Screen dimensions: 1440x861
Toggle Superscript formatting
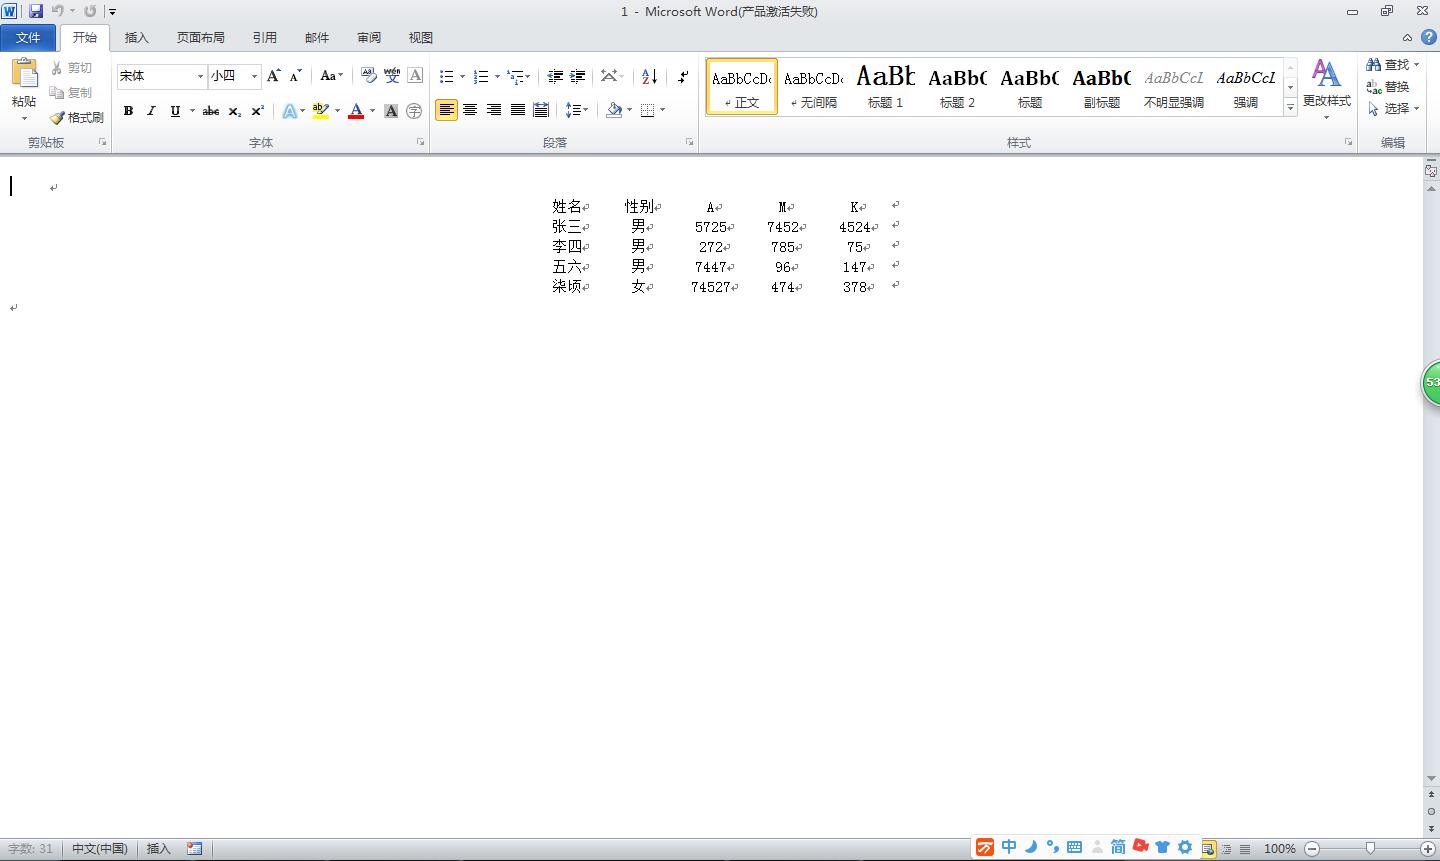(257, 111)
